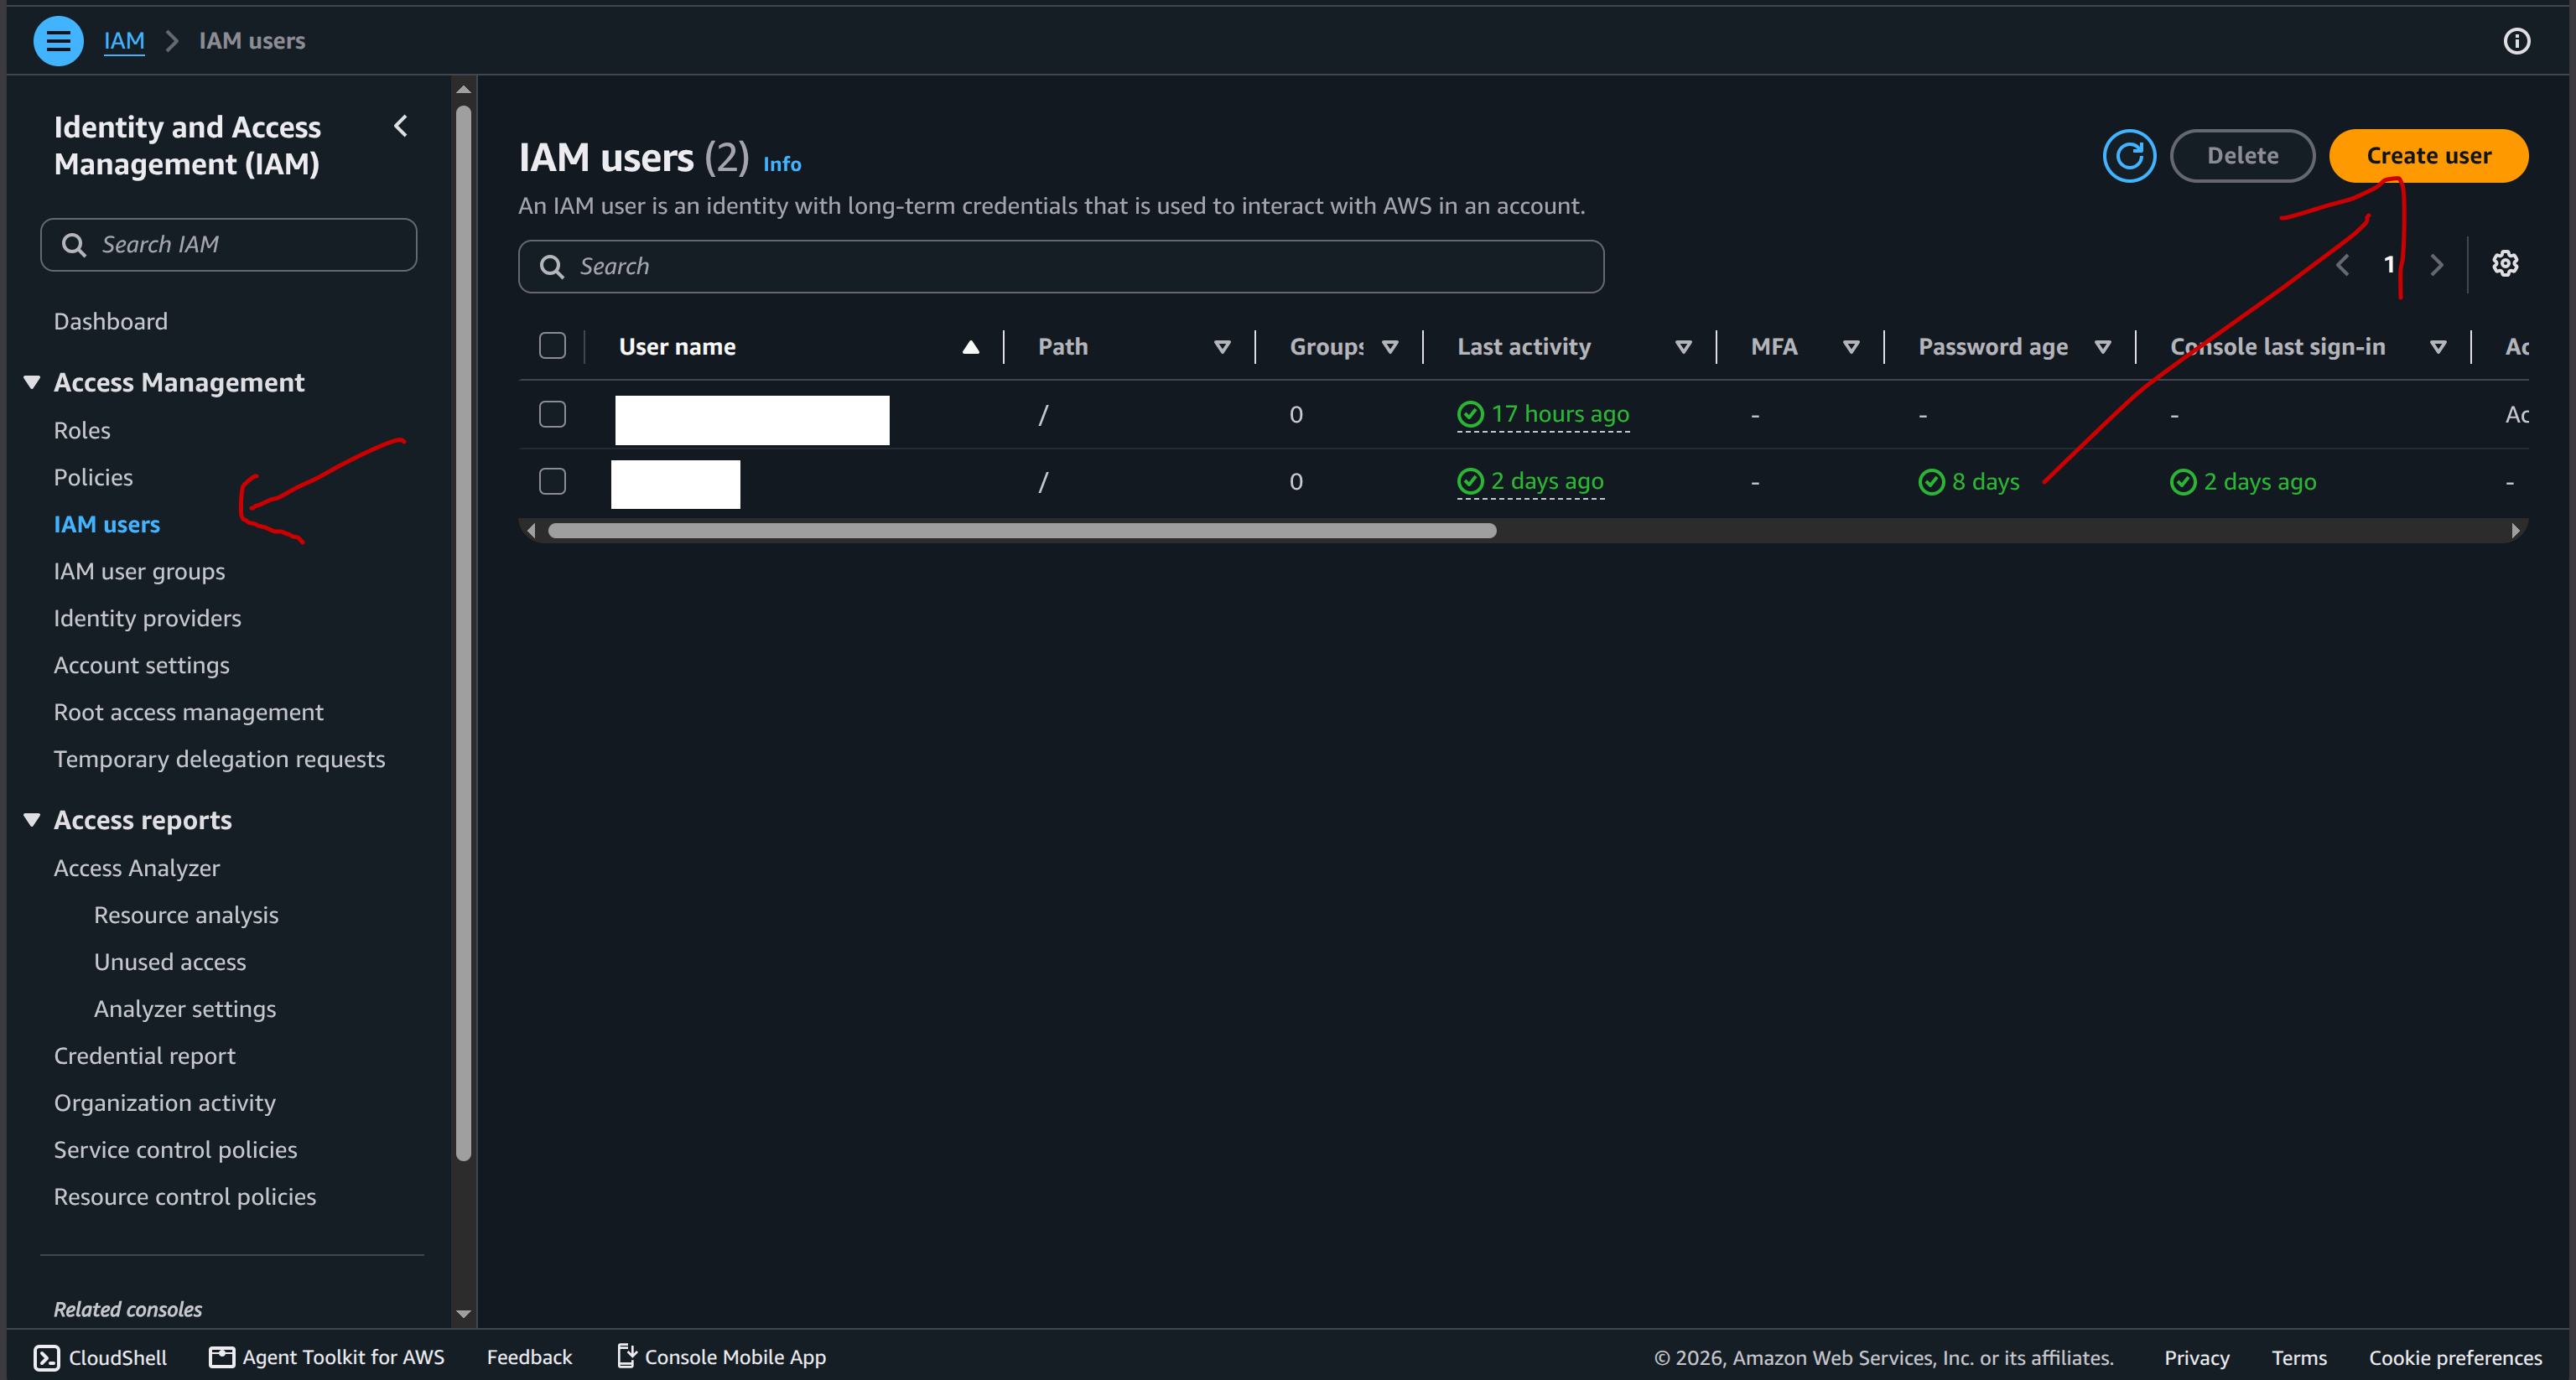Click magnifier icon in Search IAM box

click(73, 245)
